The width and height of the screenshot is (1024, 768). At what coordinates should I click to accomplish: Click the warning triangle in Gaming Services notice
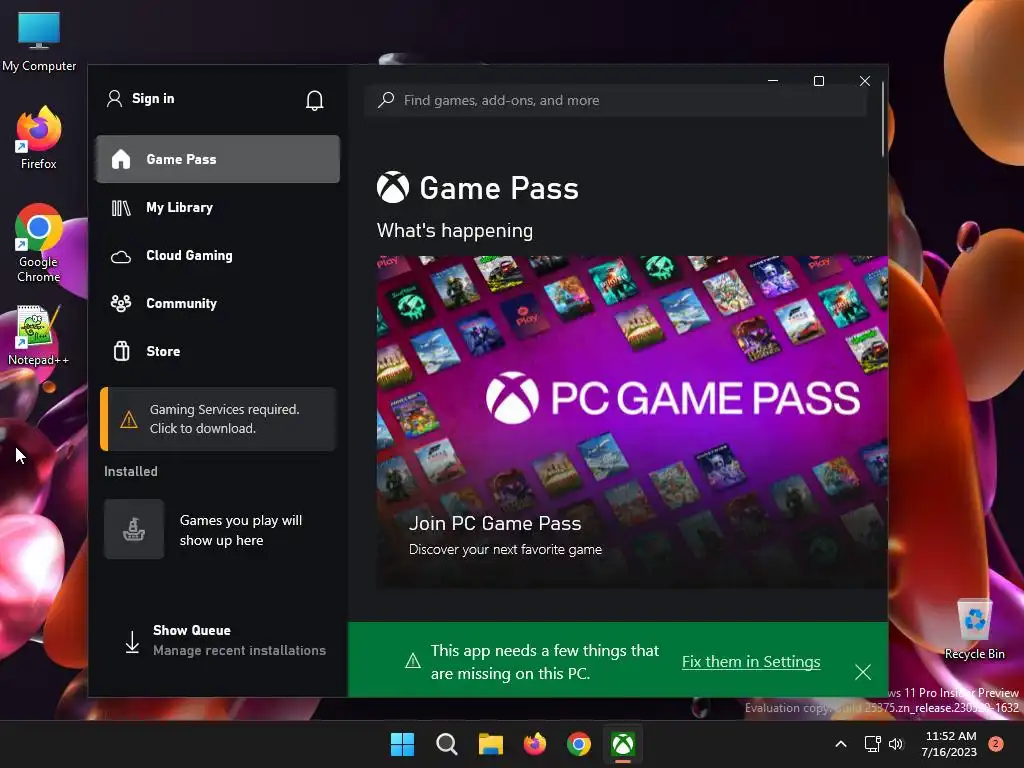pos(129,420)
